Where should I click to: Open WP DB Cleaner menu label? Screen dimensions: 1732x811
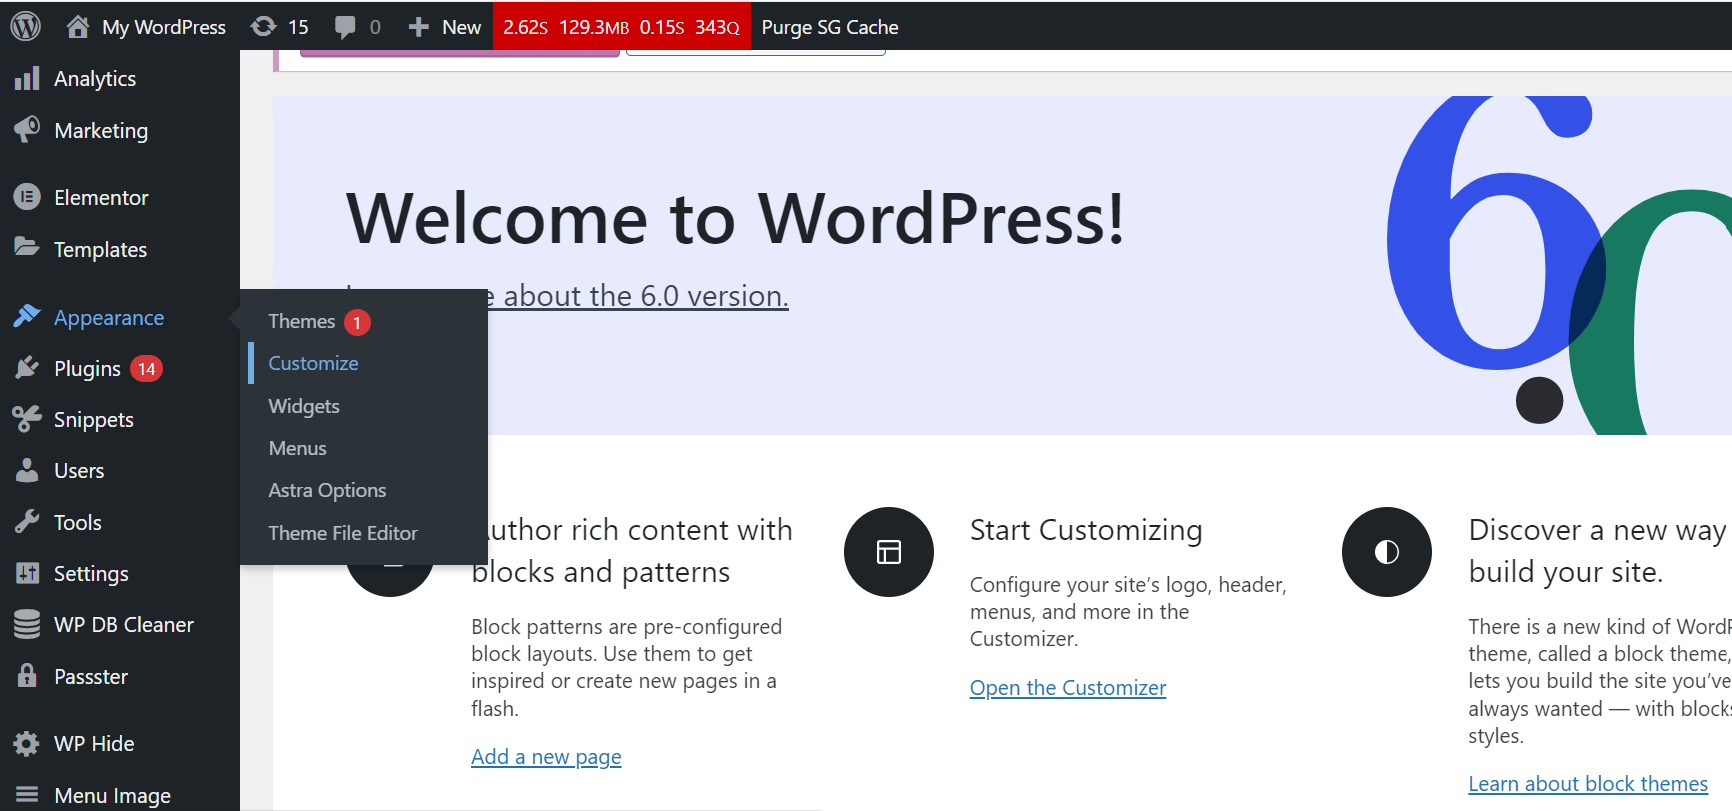pos(124,624)
